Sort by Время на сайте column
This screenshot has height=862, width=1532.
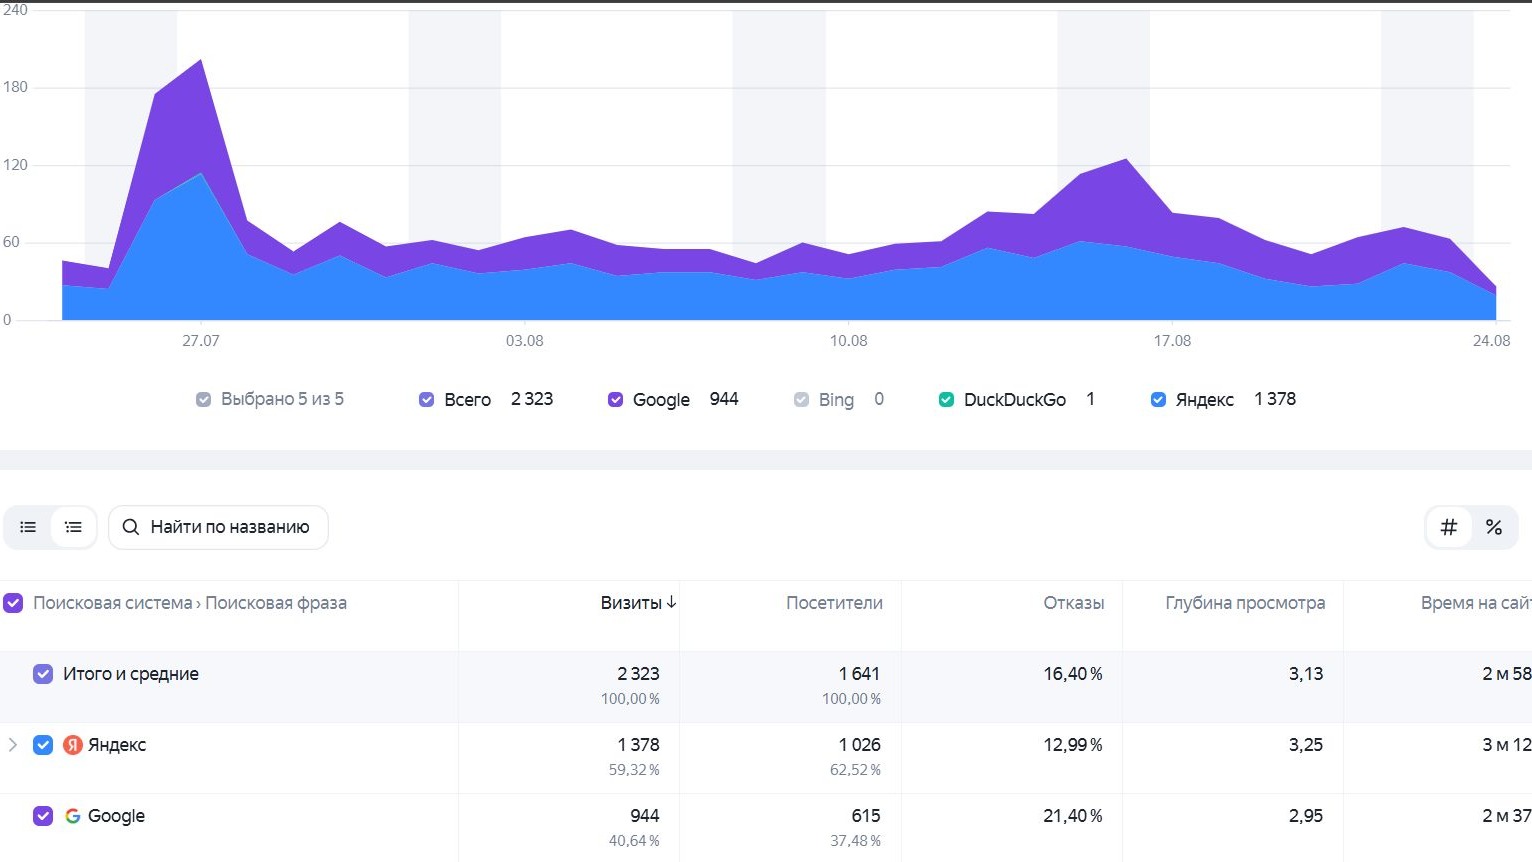coord(1476,603)
